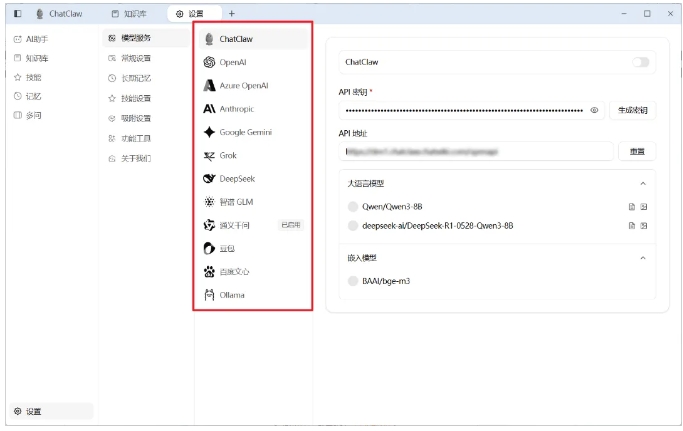This screenshot has height=431, width=683.
Task: Collapse the 大语言模型 section
Action: [642, 184]
